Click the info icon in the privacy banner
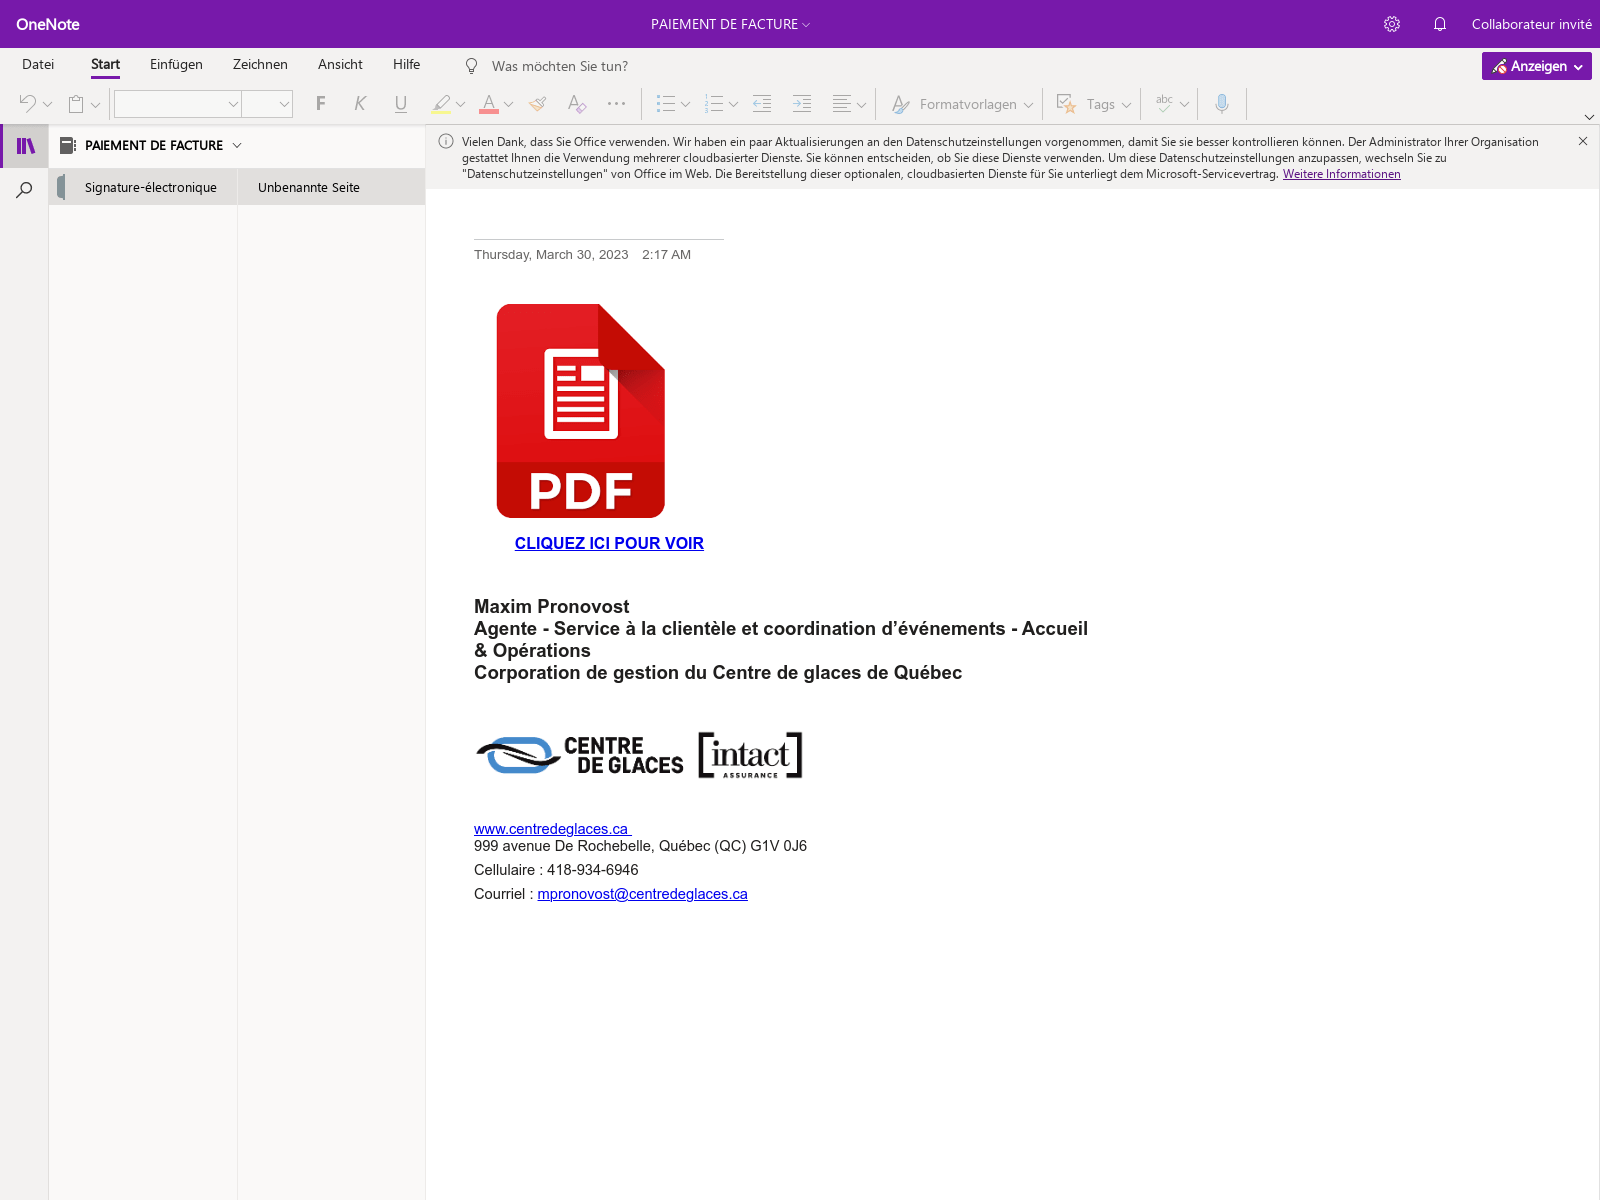 click(x=446, y=142)
